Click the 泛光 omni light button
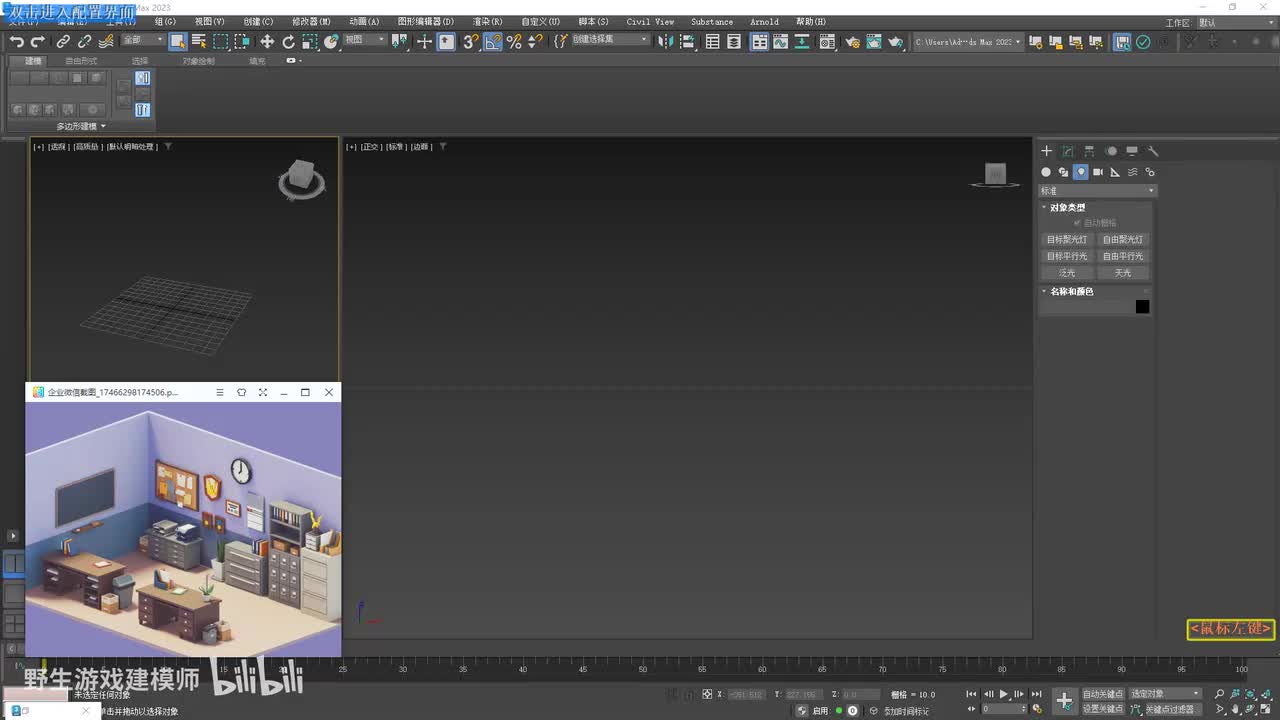The image size is (1280, 720). click(1067, 273)
